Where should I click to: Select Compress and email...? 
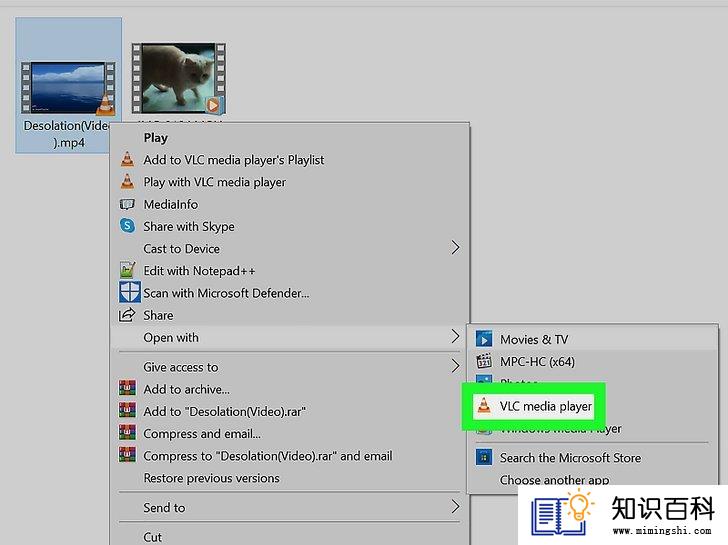coord(202,434)
